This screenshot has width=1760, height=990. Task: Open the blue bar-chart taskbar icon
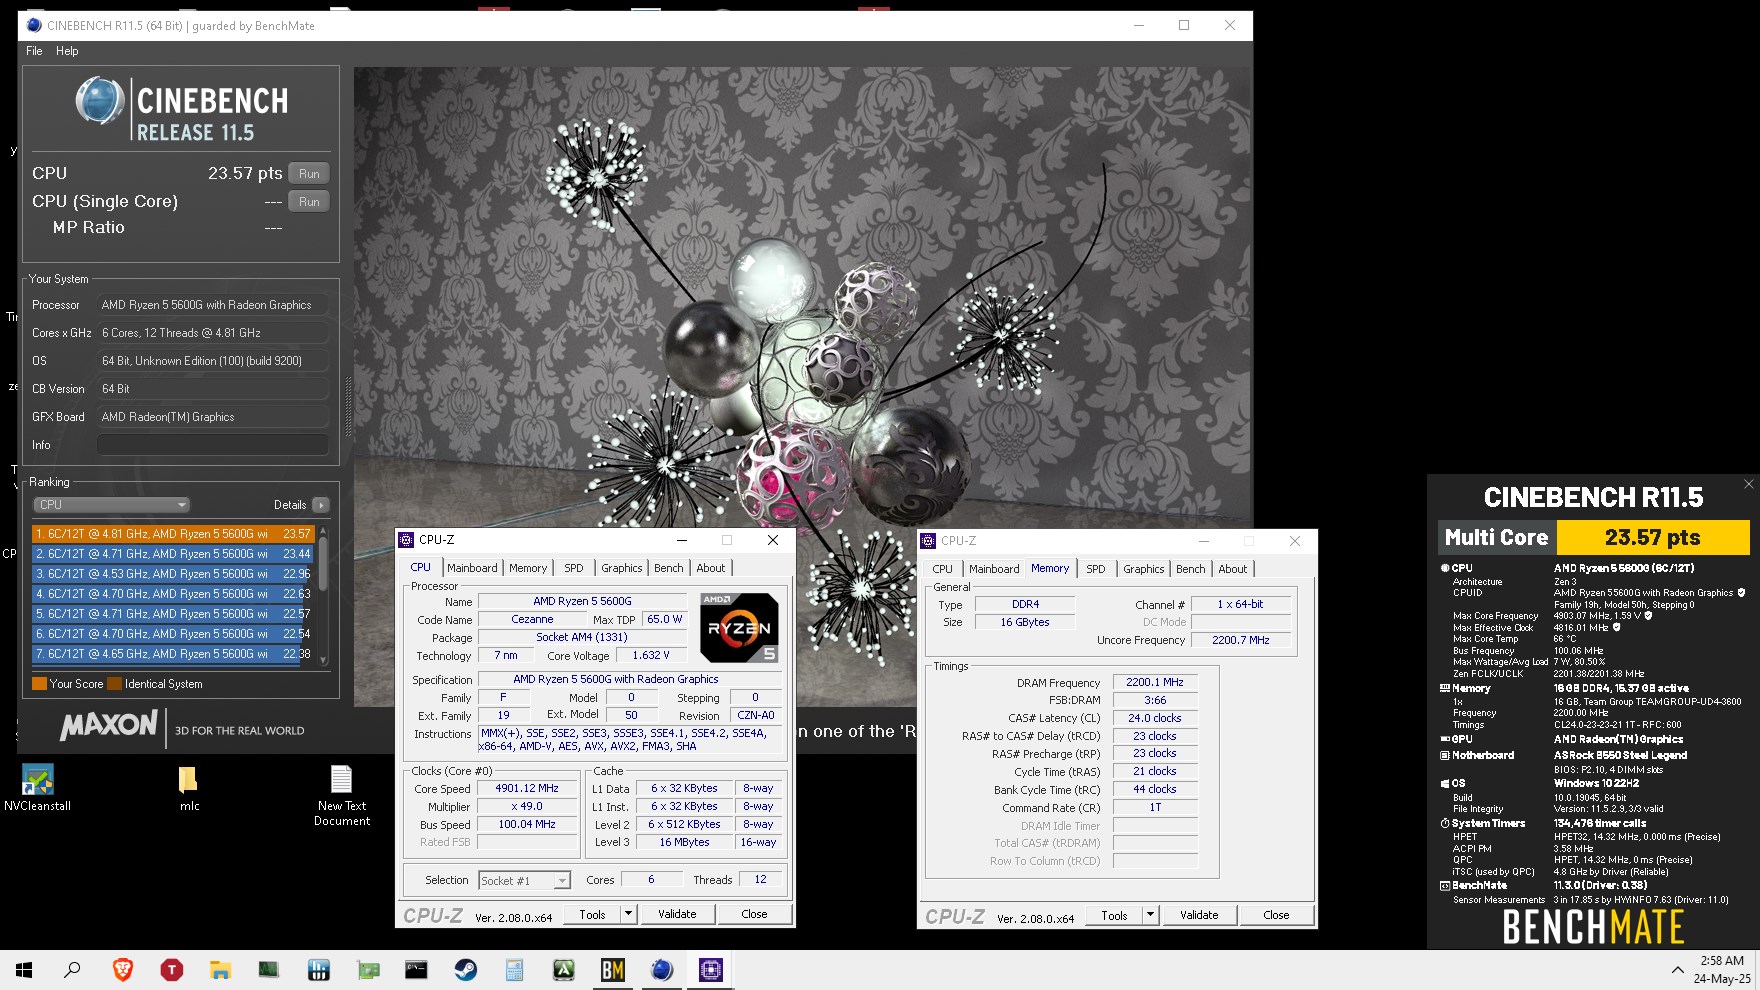318,969
